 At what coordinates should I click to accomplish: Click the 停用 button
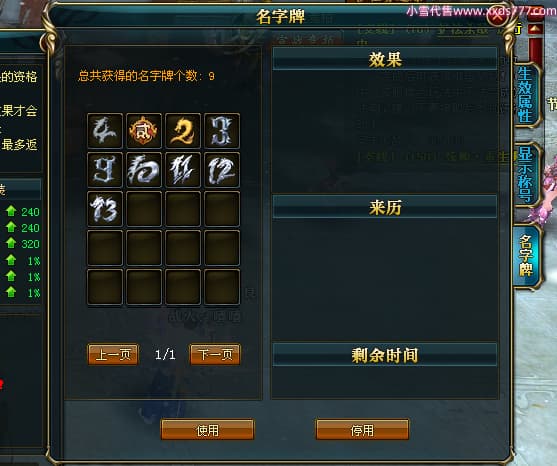point(362,430)
